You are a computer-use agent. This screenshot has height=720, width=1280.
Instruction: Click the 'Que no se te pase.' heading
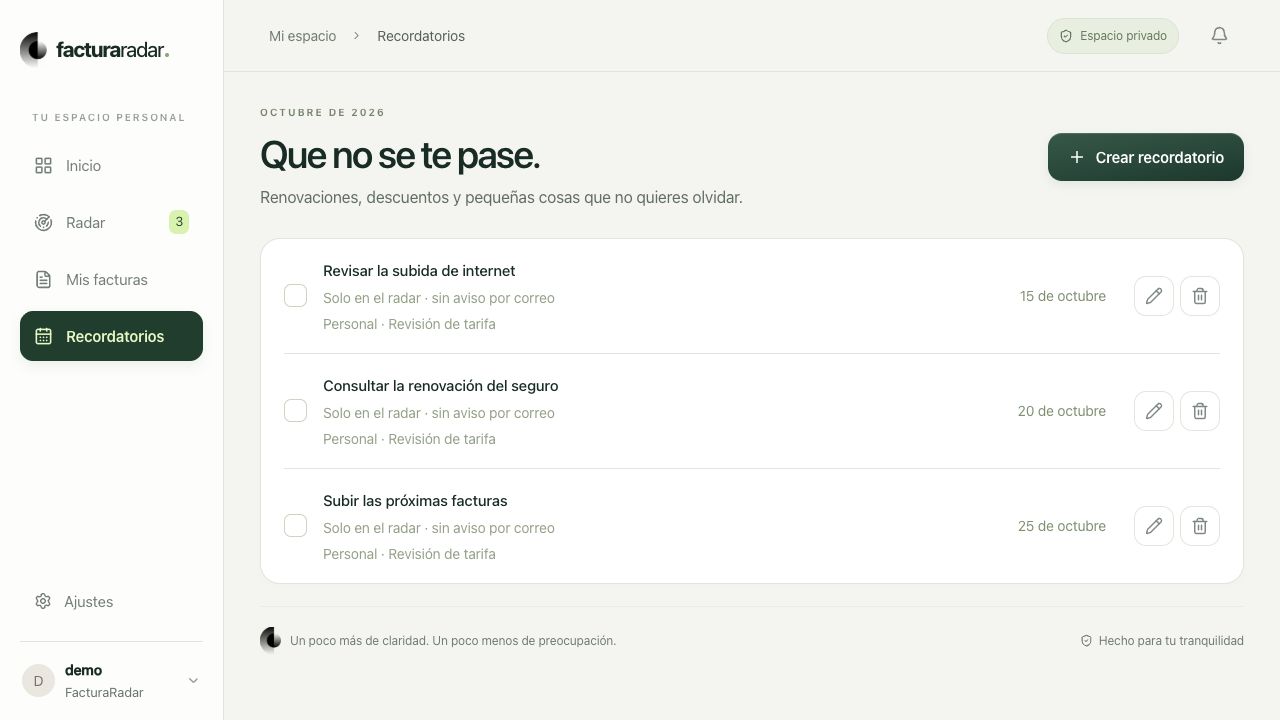[x=400, y=155]
